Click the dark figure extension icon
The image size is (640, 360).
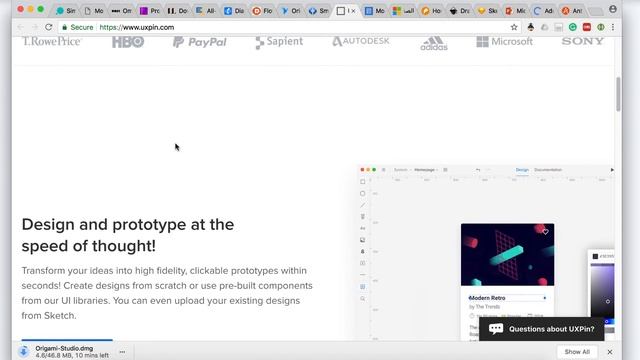[x=531, y=27]
